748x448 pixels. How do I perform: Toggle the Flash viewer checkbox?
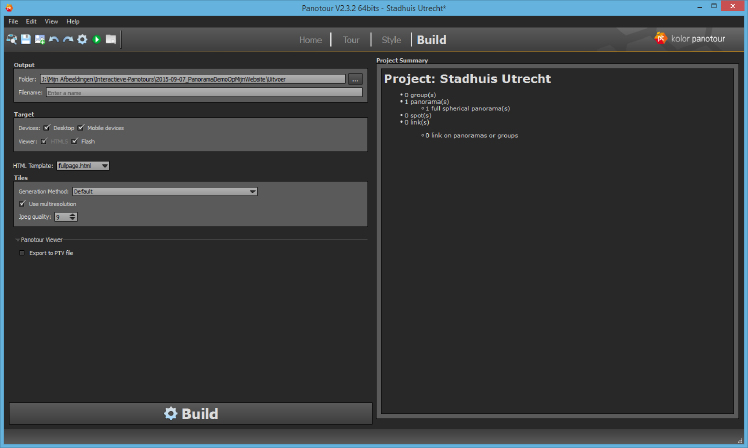75,141
